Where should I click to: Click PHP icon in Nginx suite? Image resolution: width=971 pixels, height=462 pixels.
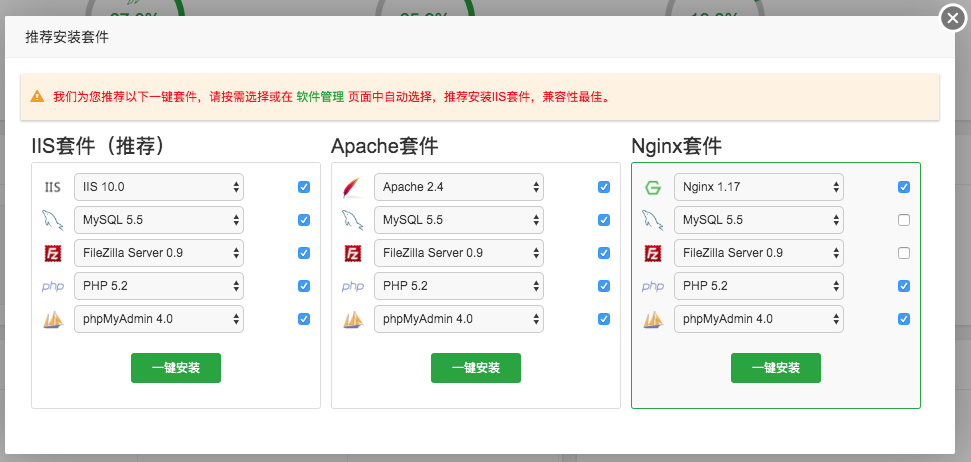click(x=652, y=286)
